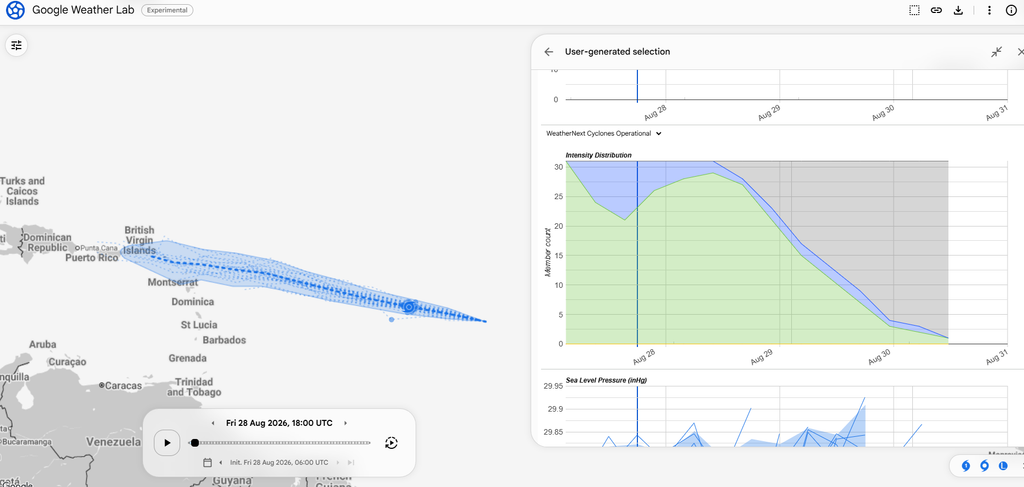Click the Google Weather Lab logo
Image resolution: width=1024 pixels, height=487 pixels.
16,10
